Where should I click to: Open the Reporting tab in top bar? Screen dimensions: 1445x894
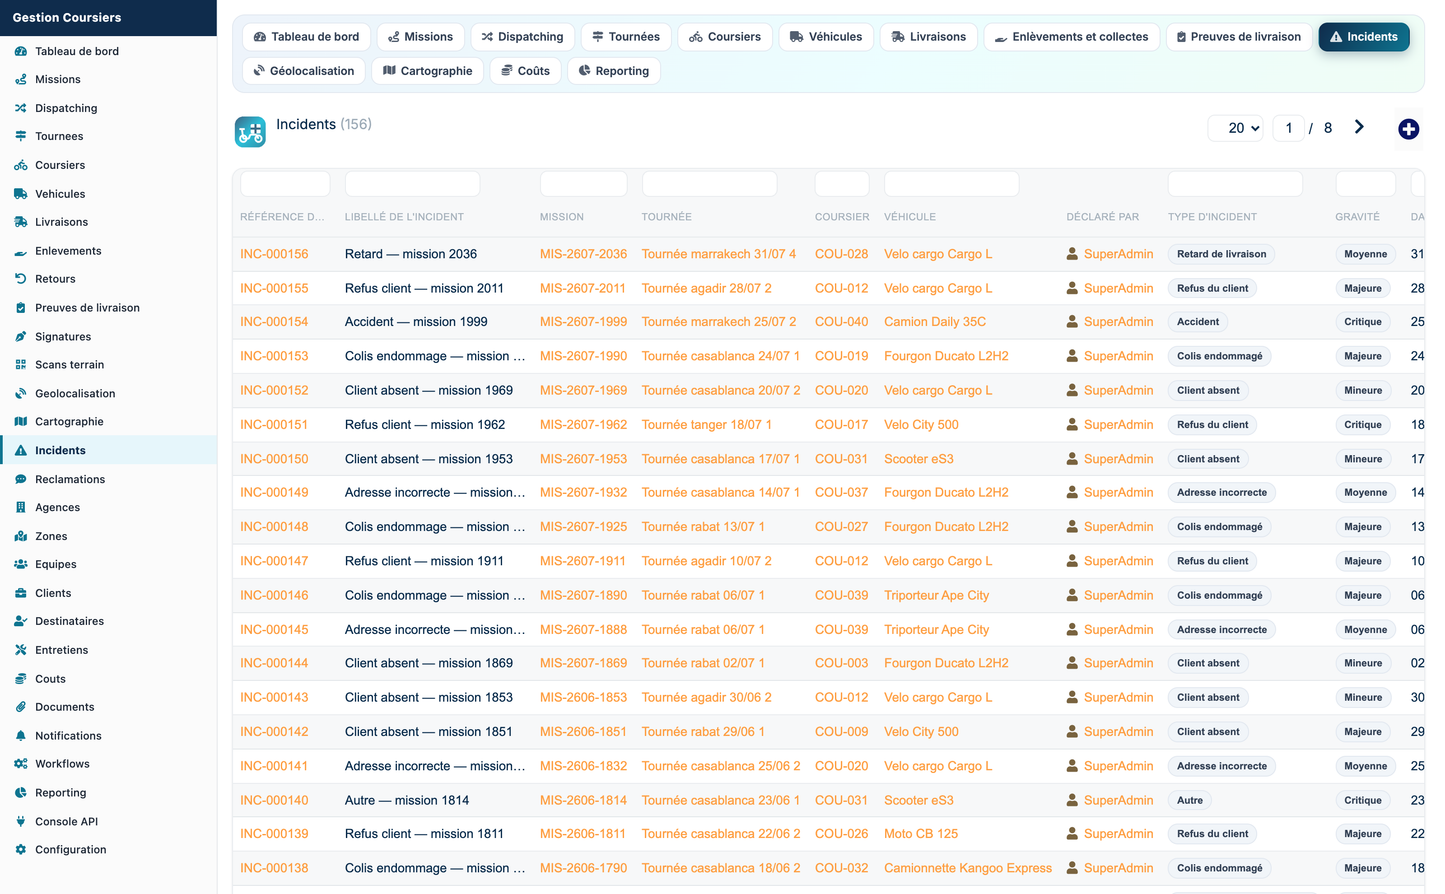[x=614, y=71]
